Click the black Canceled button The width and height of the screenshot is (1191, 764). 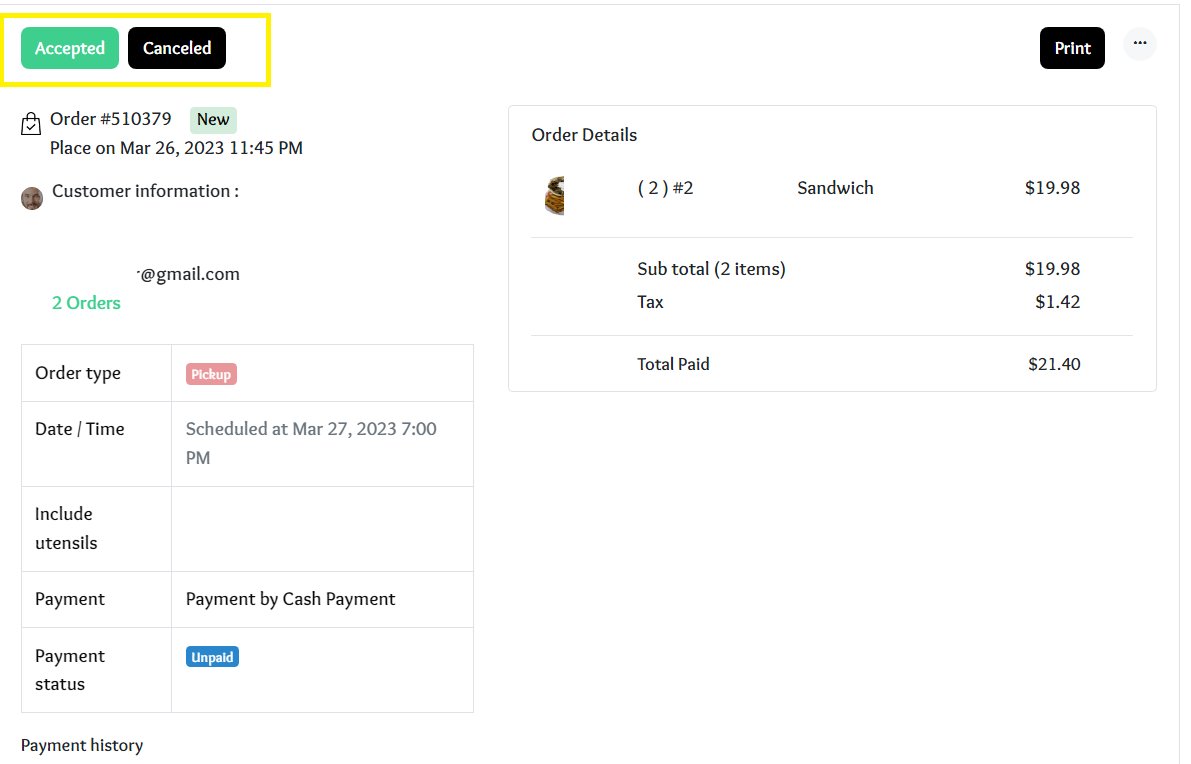177,48
